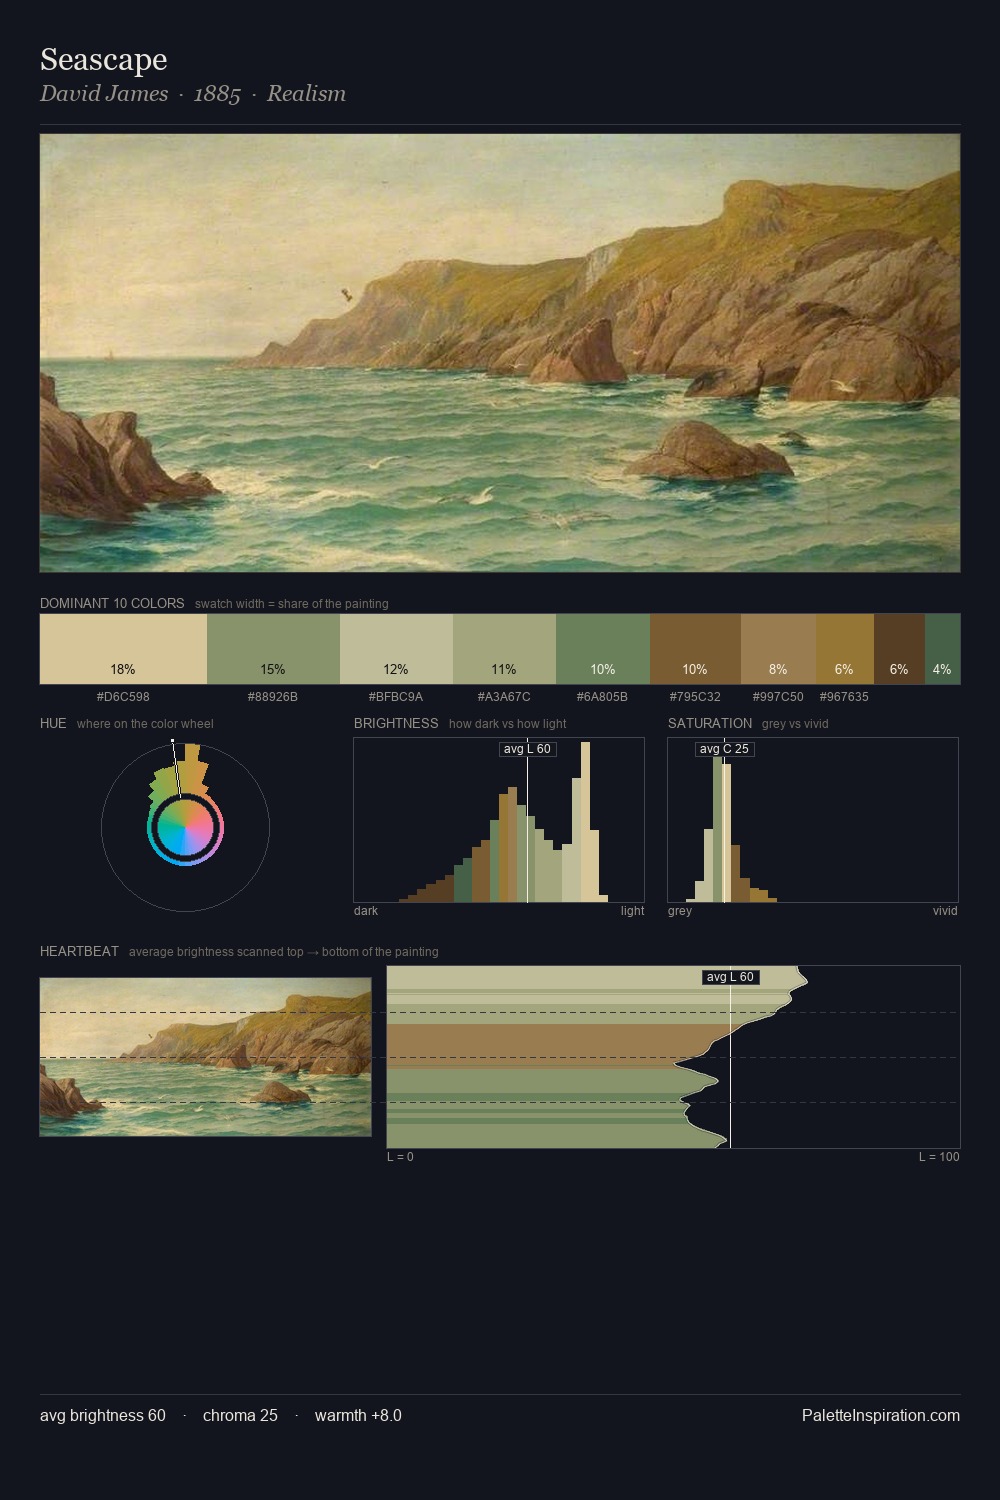Click hex code text '#A3A67C'
1000x1500 pixels.
pos(504,697)
